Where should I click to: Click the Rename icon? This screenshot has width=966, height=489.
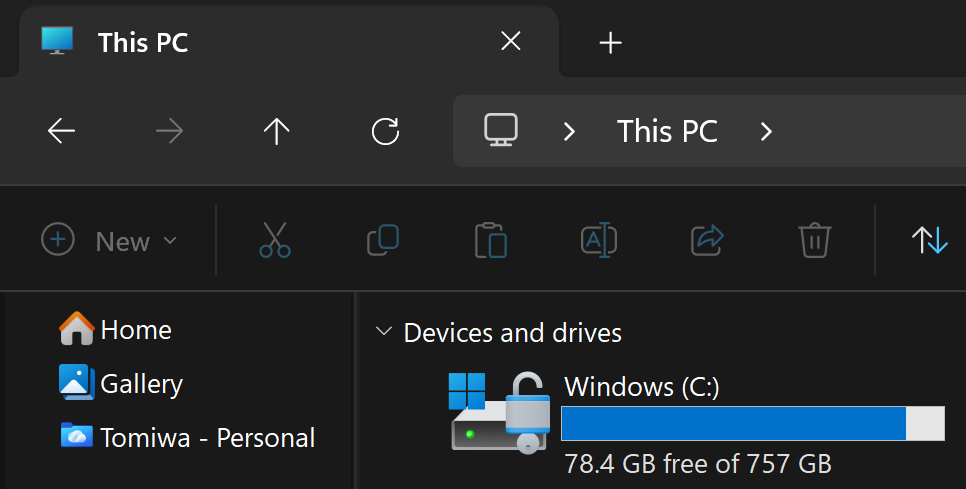[599, 240]
